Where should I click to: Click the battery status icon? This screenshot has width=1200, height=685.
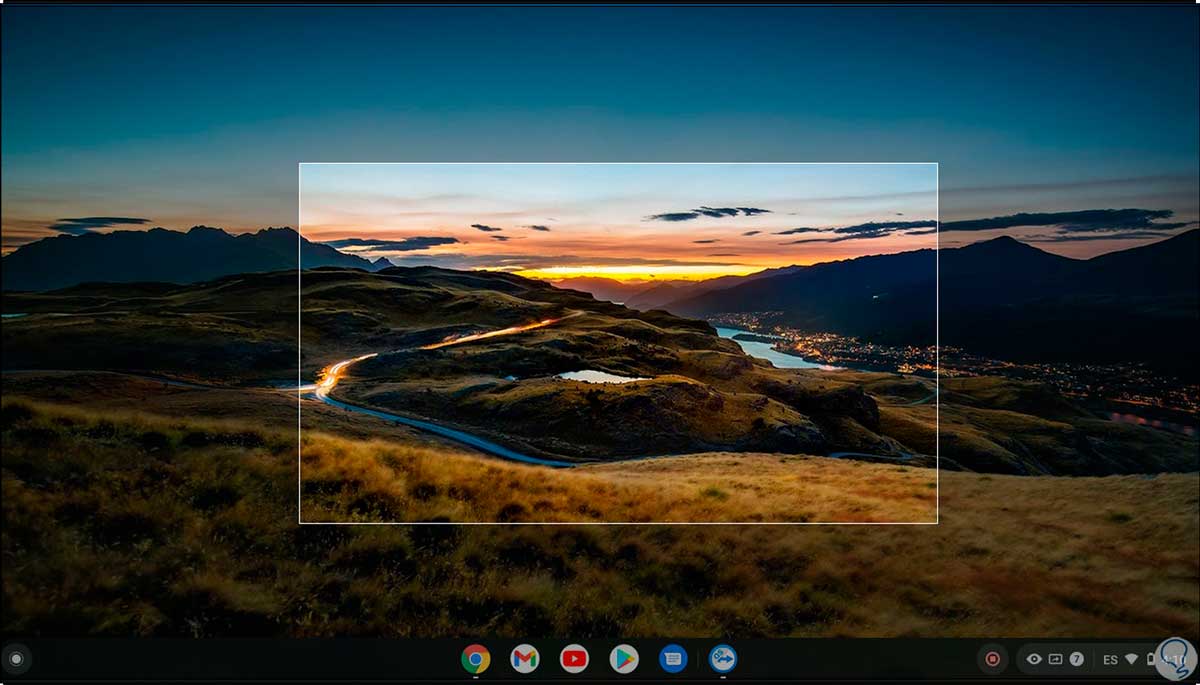click(1151, 659)
